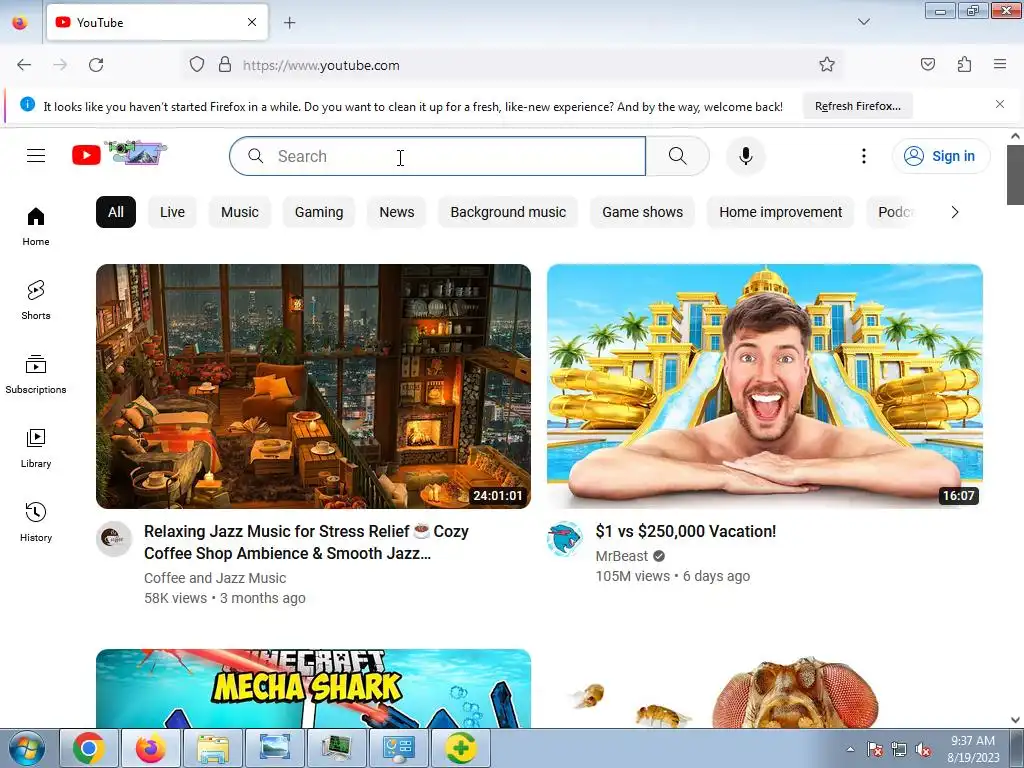This screenshot has width=1024, height=768.
Task: Show hidden system tray icons
Action: pos(850,750)
